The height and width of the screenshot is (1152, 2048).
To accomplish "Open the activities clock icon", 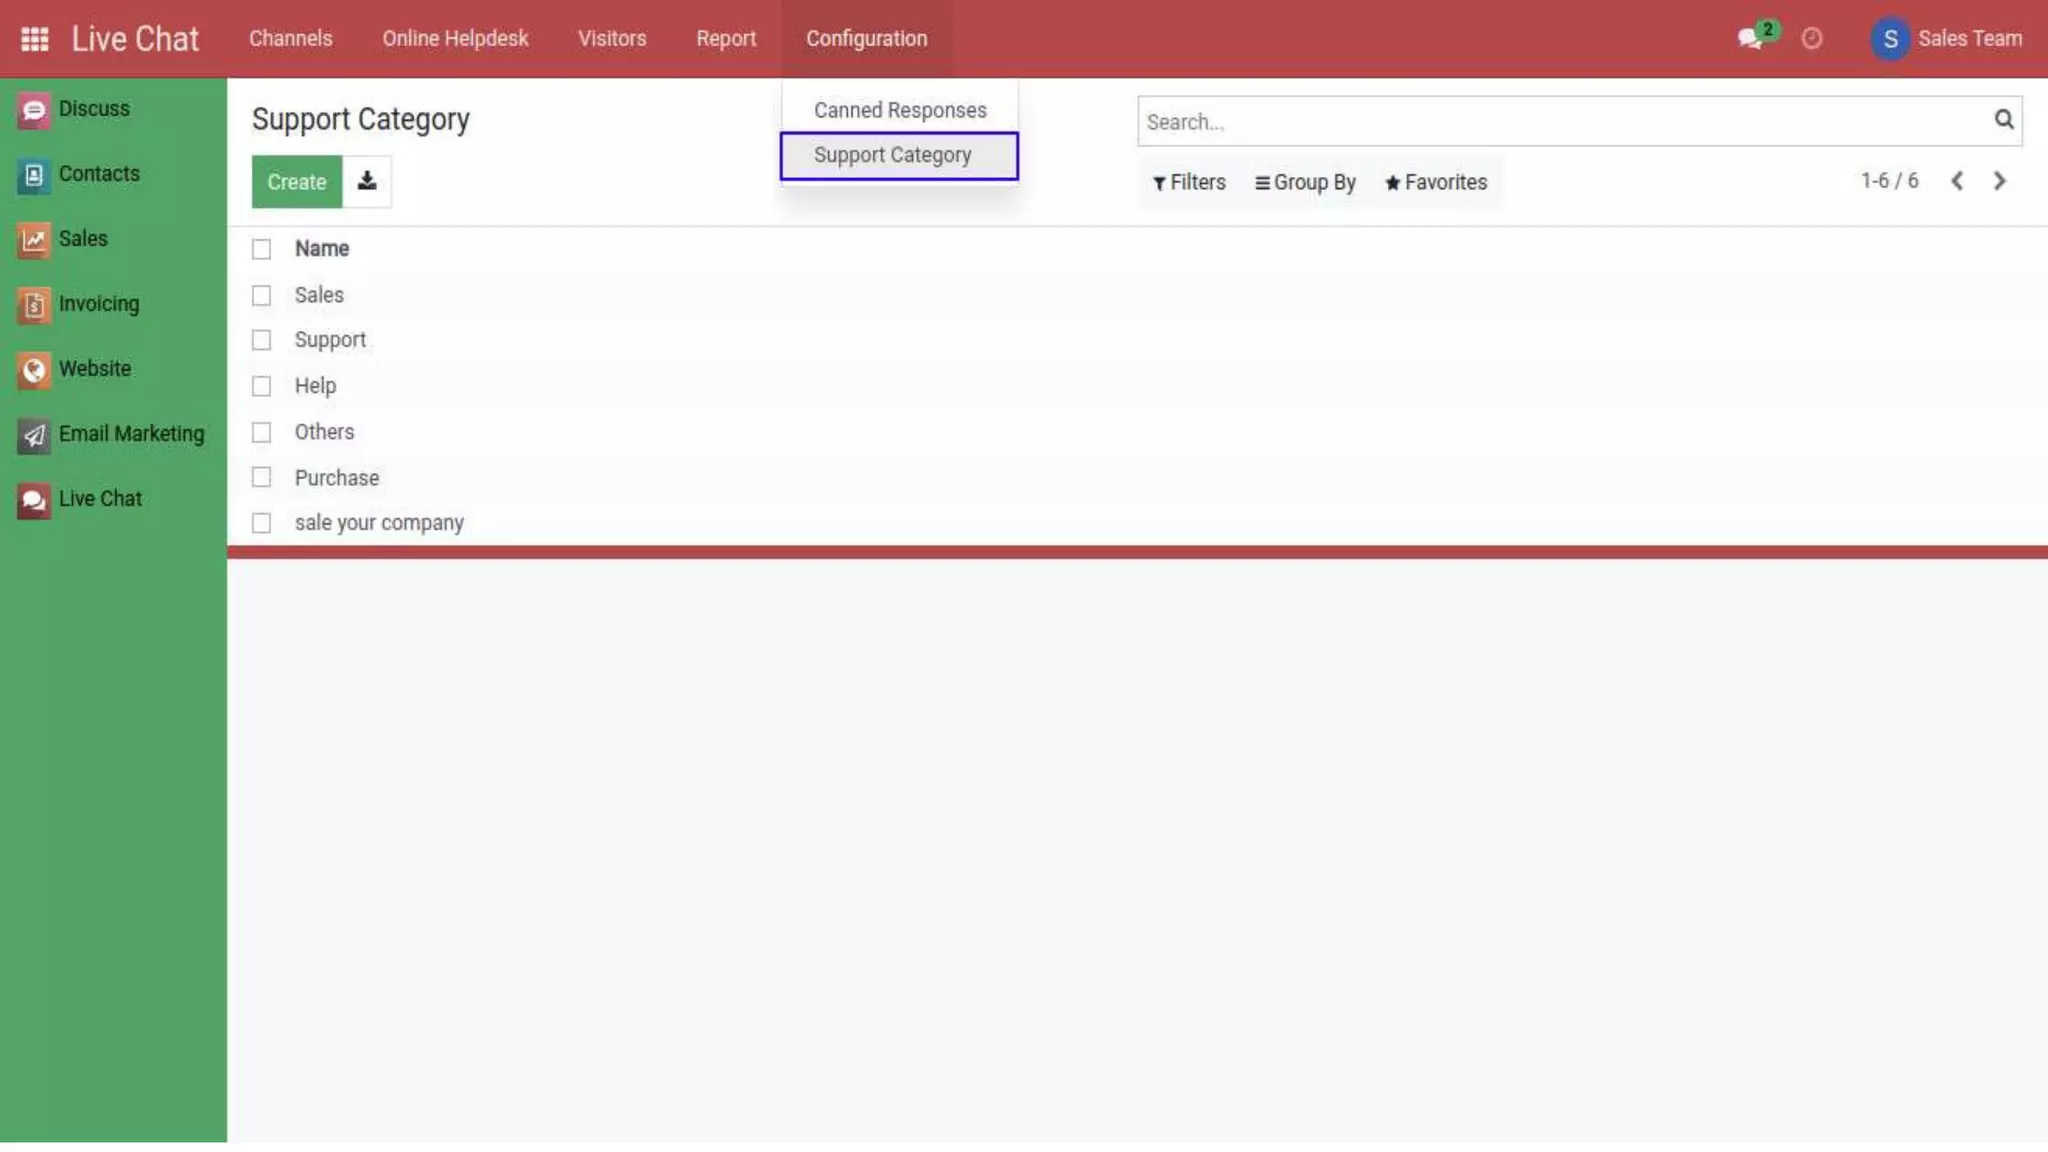I will (x=1811, y=39).
